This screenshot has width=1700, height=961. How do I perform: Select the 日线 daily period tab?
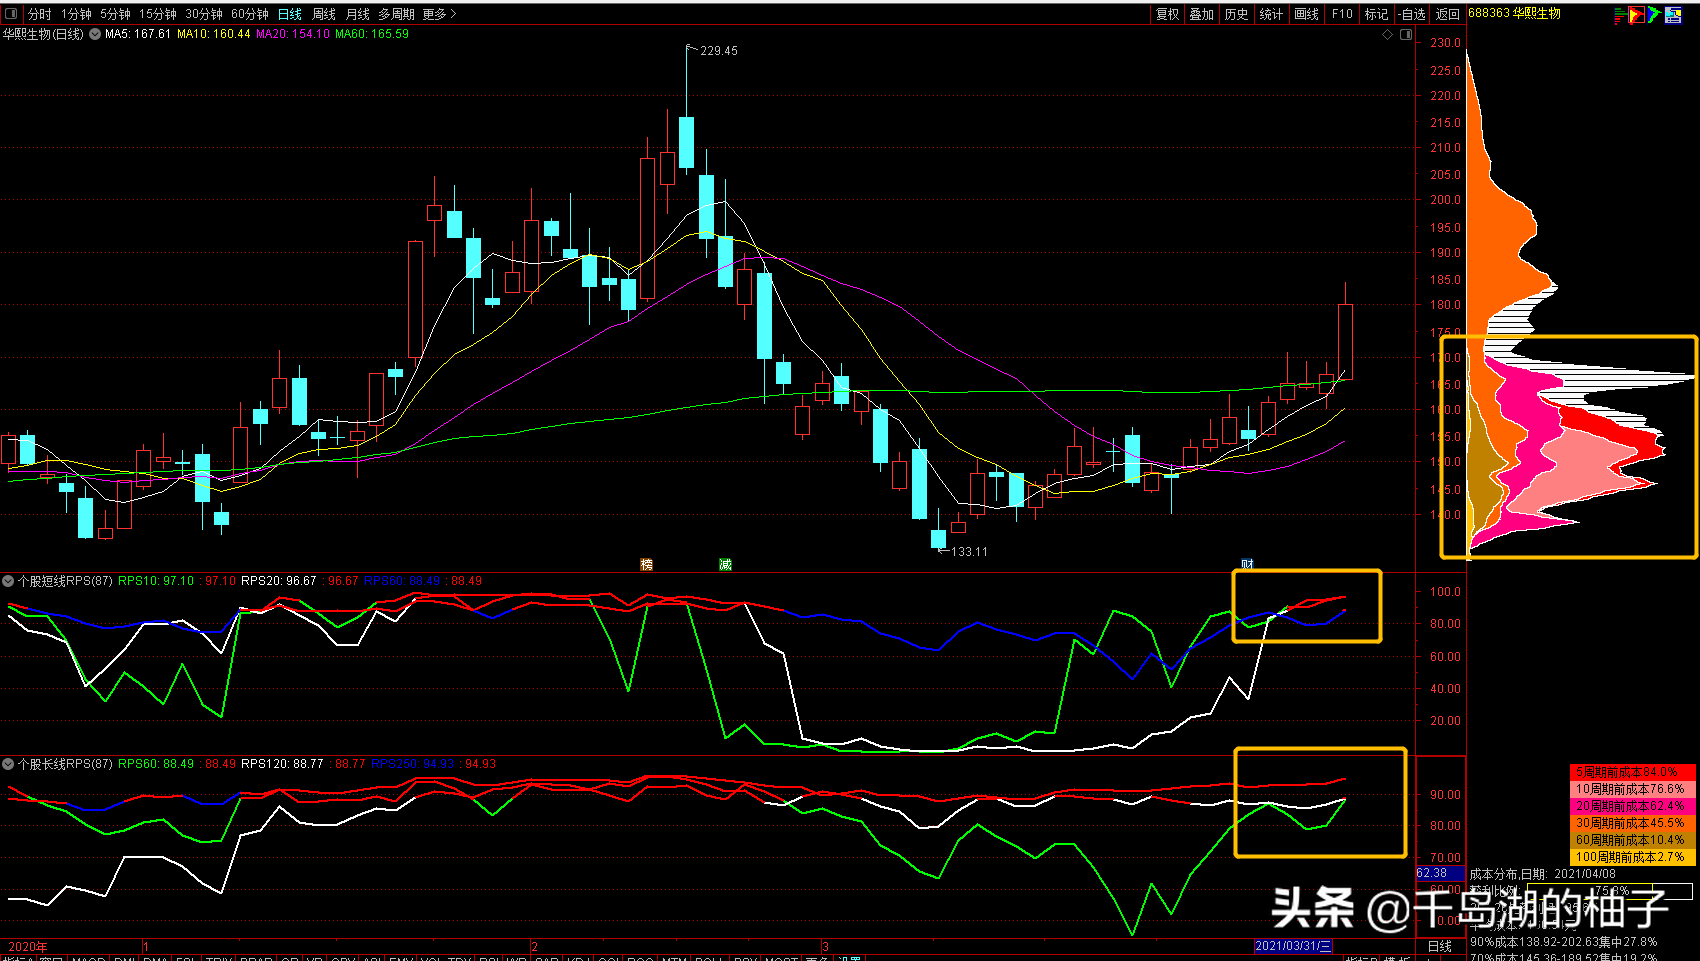pyautogui.click(x=290, y=14)
